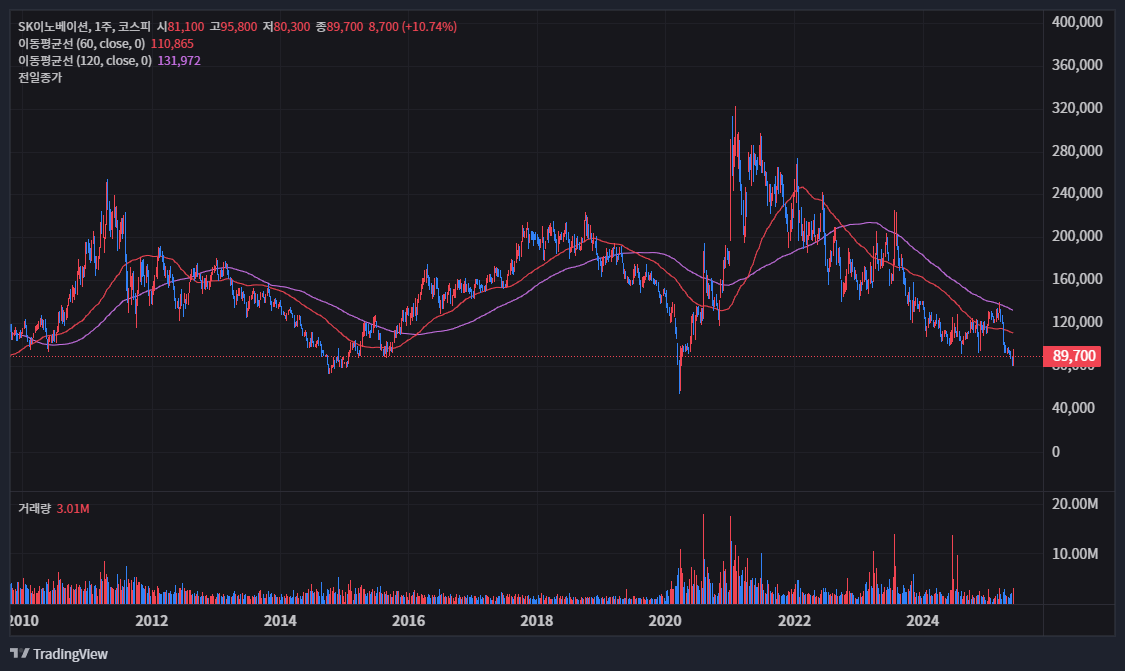Screen dimensions: 1125x671
Task: Click the open price value 81,100
Action: tap(186, 27)
